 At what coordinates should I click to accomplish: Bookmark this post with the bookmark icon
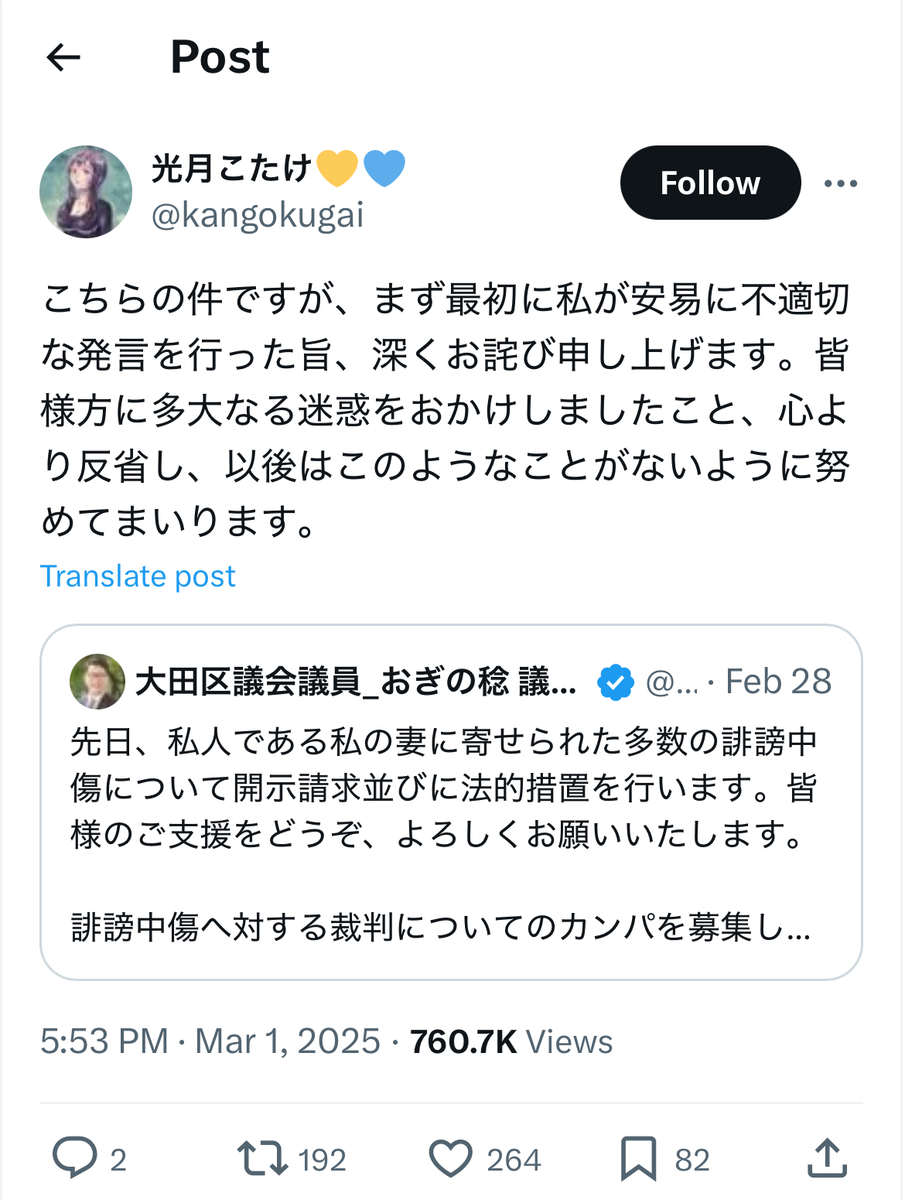[638, 1159]
